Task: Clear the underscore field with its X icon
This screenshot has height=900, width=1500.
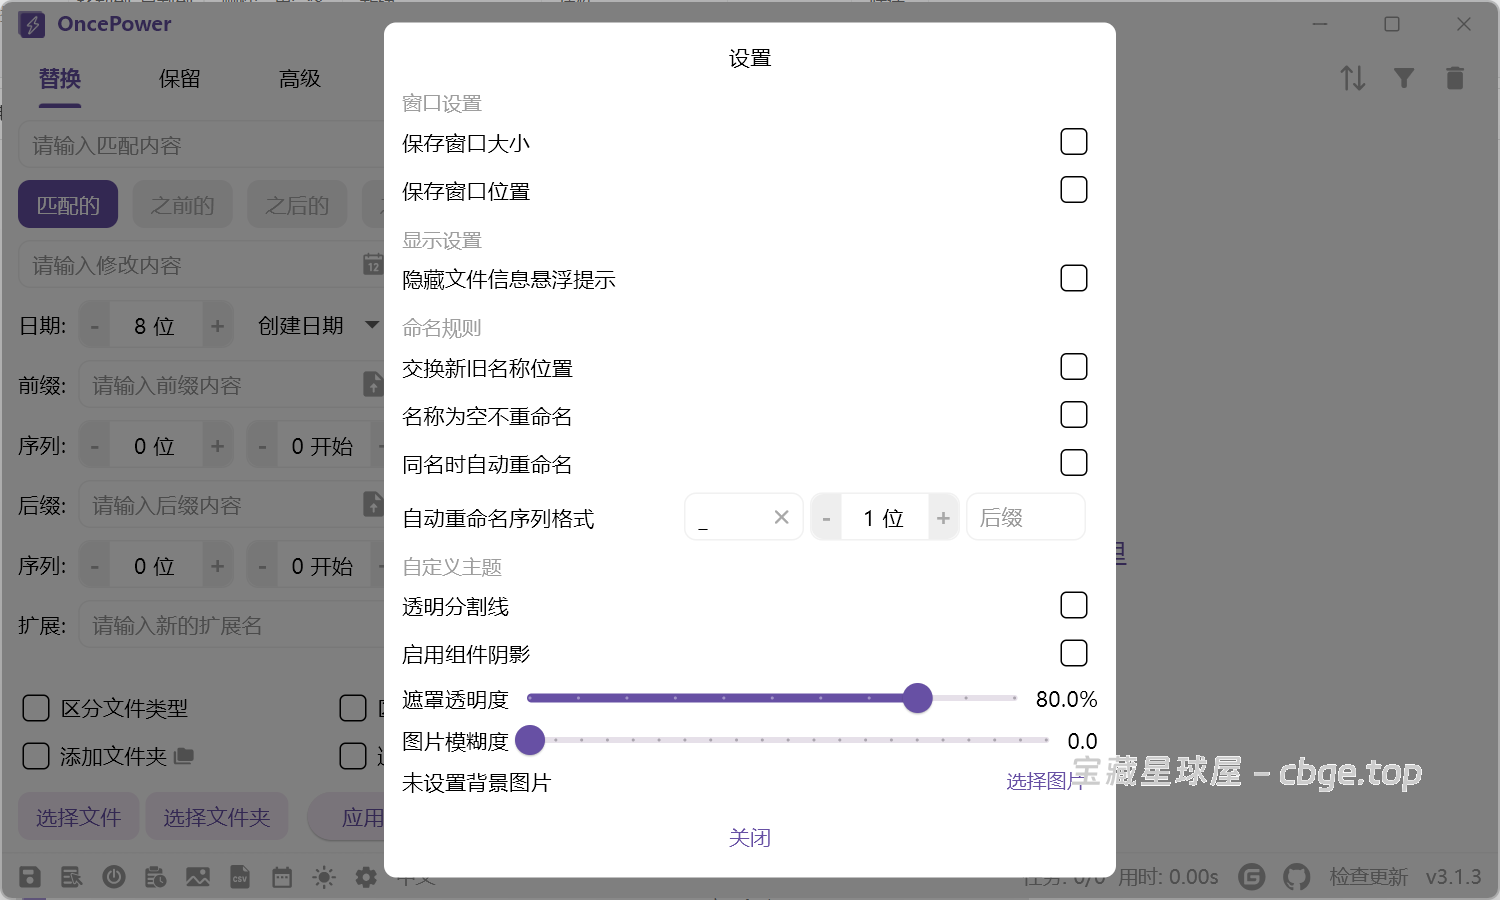Action: click(781, 517)
